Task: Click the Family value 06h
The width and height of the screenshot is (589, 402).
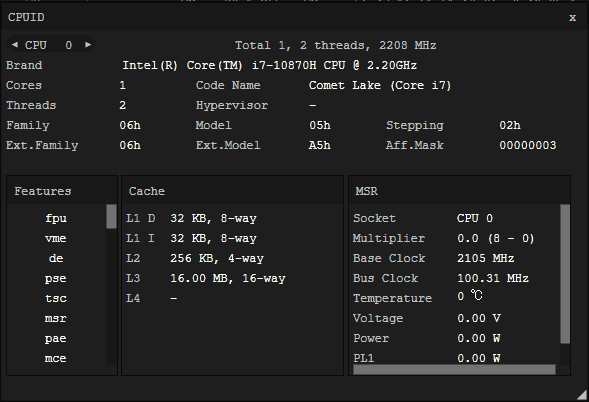Action: point(130,125)
